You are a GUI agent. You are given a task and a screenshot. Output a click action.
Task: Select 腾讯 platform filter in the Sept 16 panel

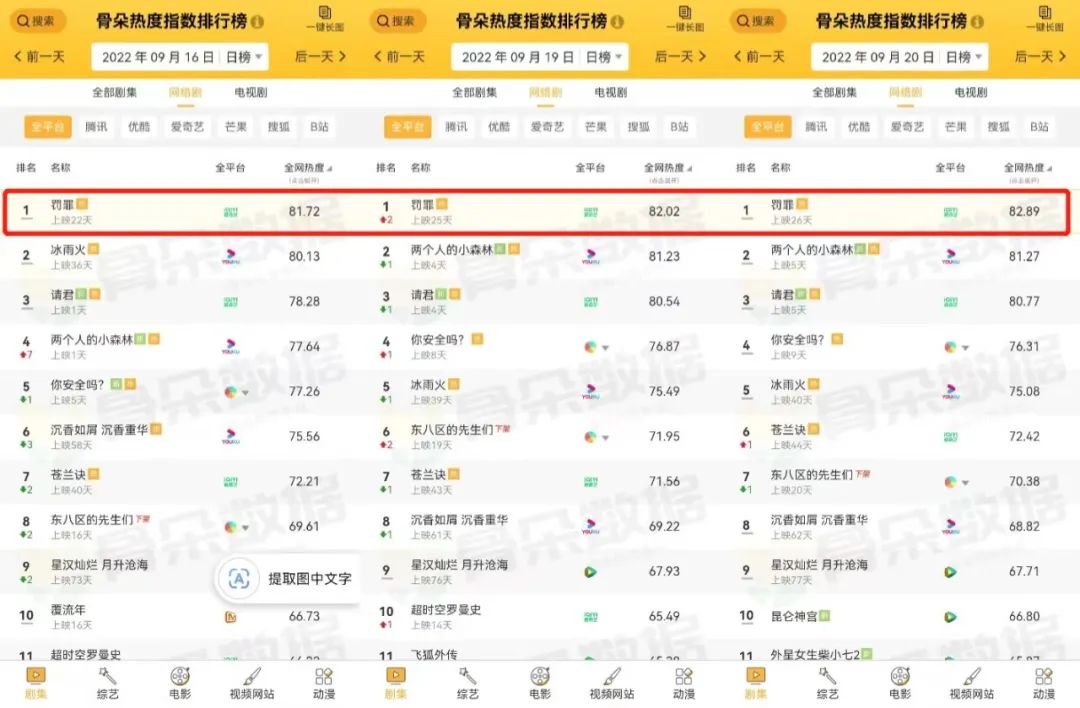click(x=96, y=127)
